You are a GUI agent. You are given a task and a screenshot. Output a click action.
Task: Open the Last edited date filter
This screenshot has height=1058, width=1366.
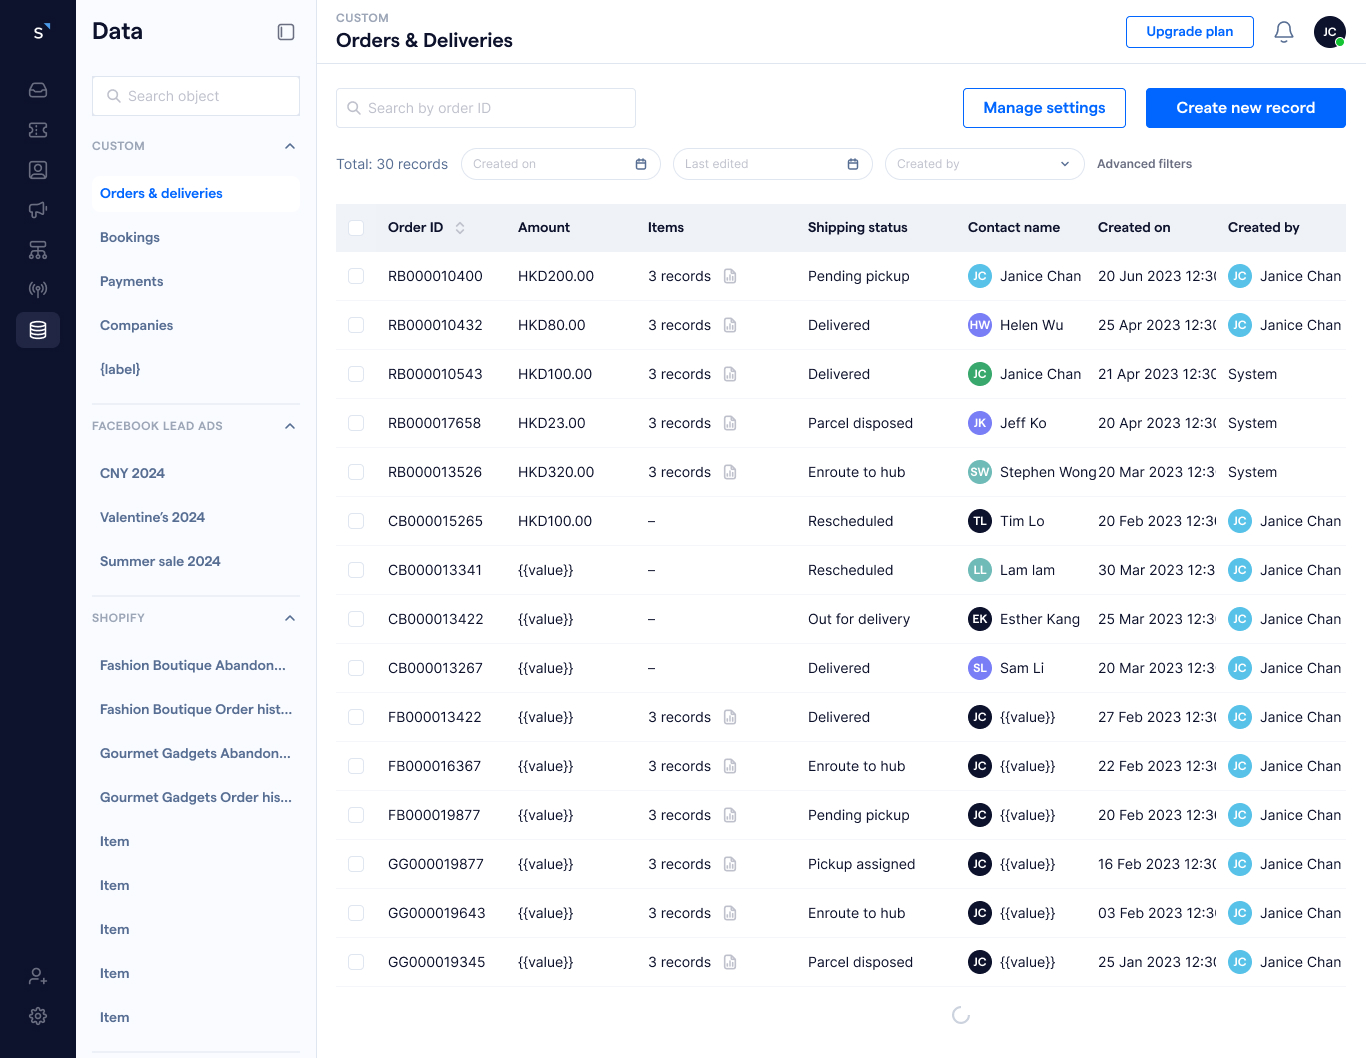coord(773,164)
